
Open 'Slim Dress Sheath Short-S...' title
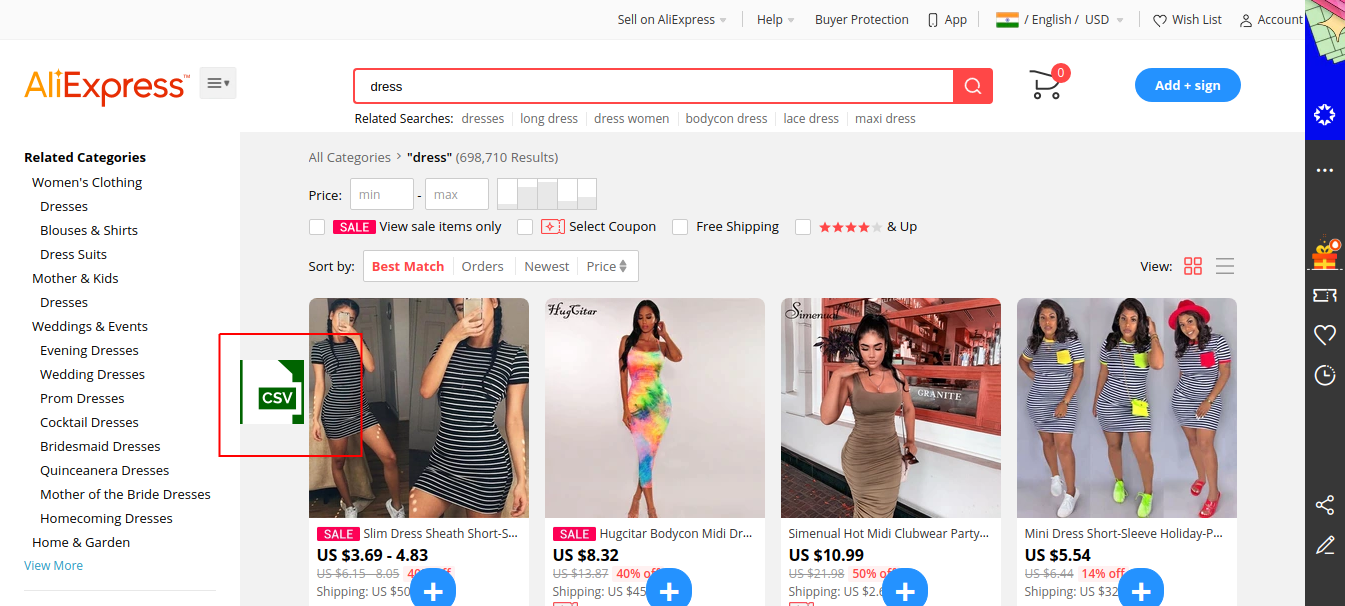441,534
